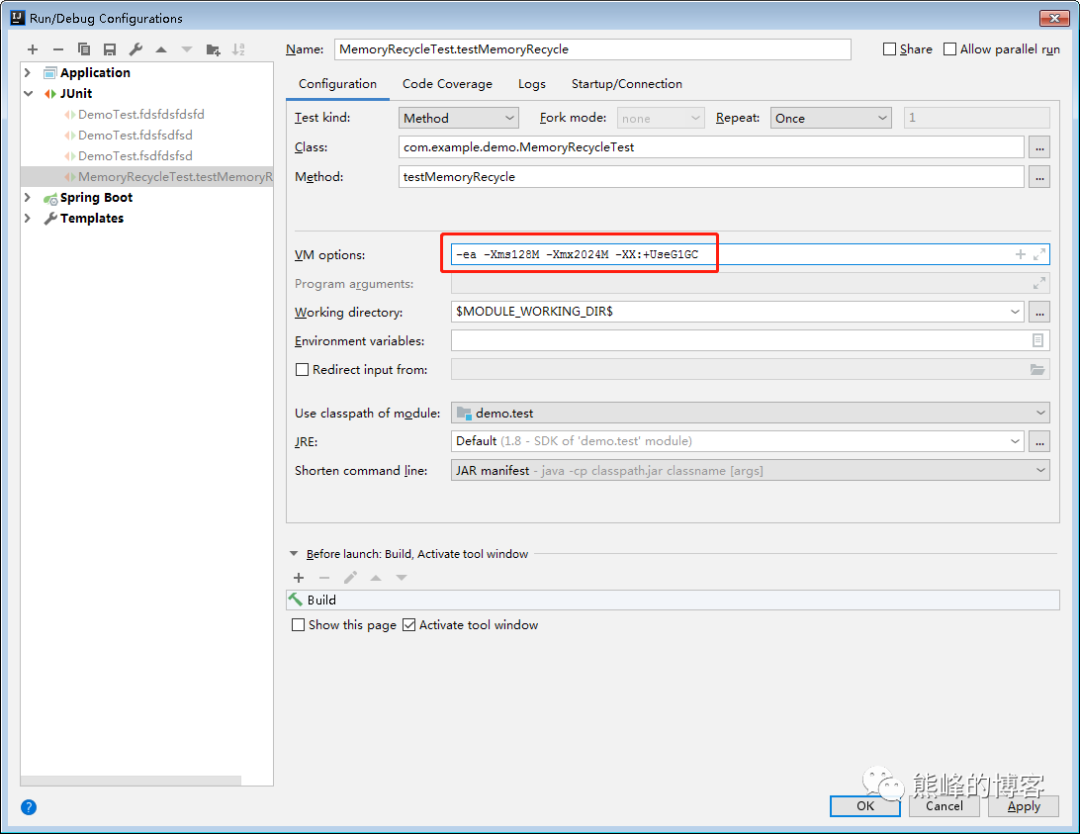Open the Repeat Once dropdown
The height and width of the screenshot is (834, 1080).
tap(831, 118)
